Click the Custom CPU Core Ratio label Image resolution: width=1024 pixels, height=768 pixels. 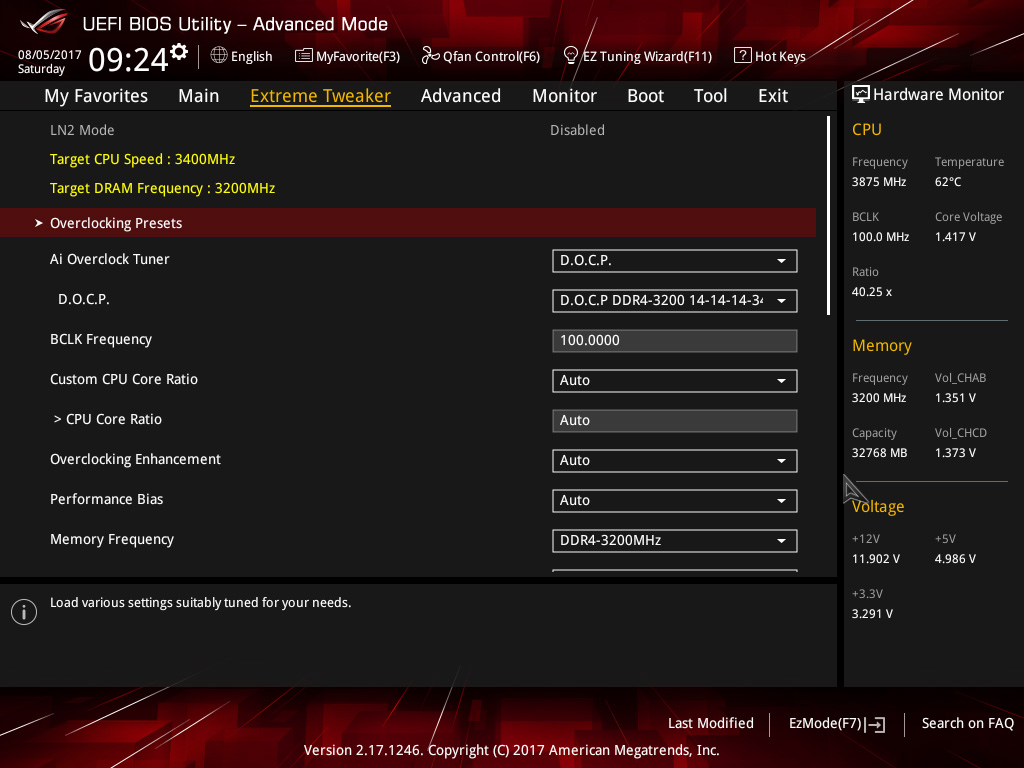coord(123,379)
